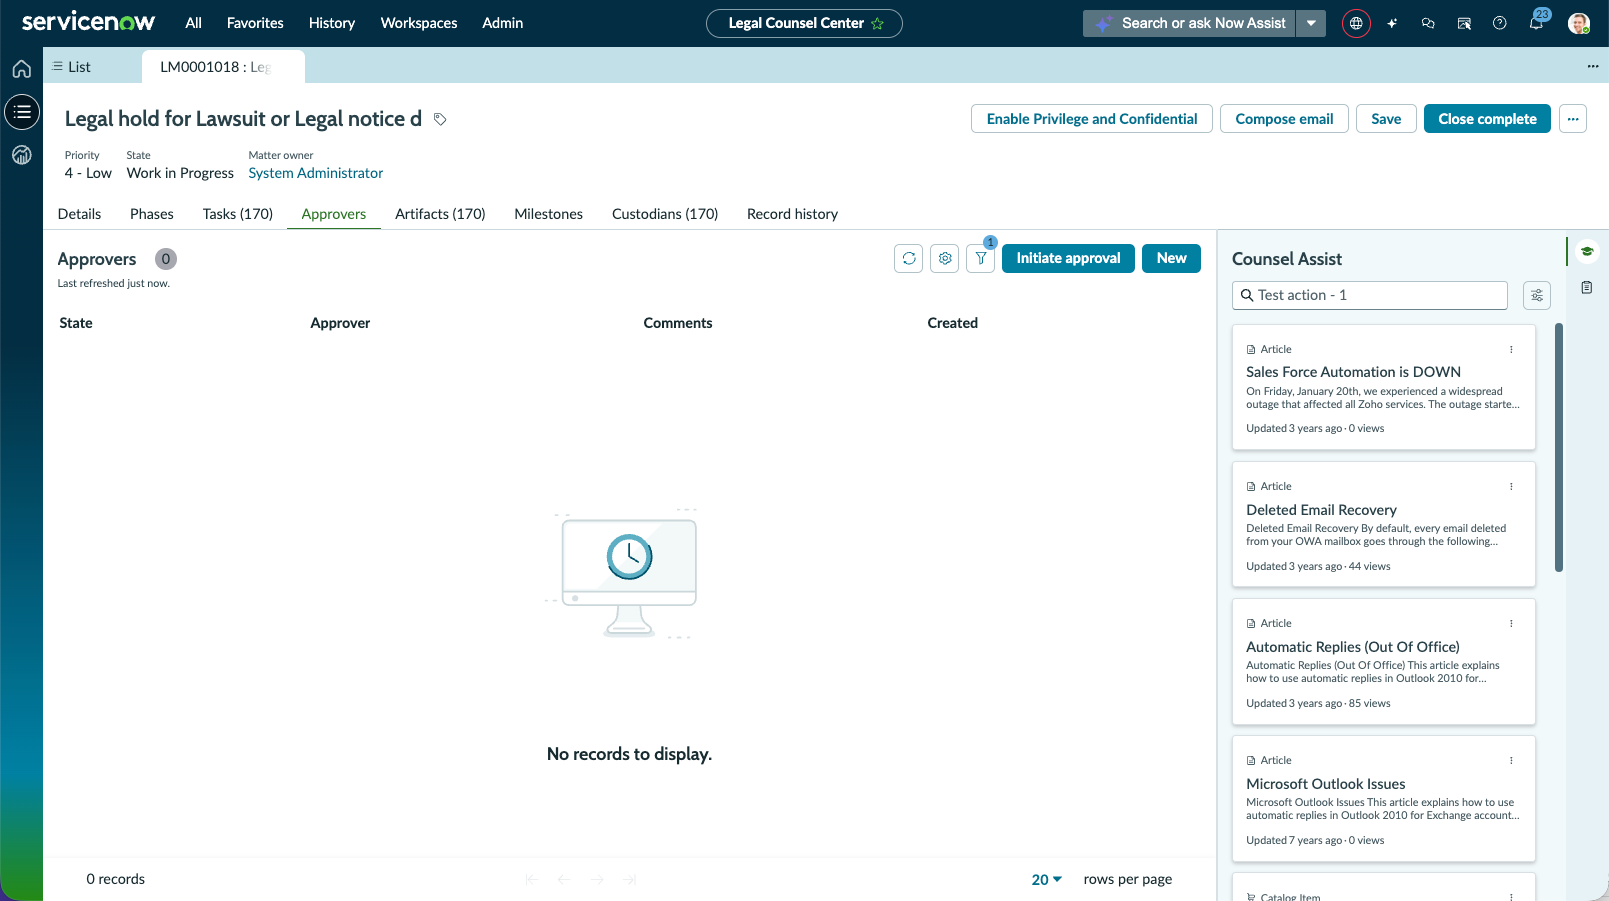Open the ServiceNow home icon in sidebar
1609x901 pixels.
click(22, 69)
